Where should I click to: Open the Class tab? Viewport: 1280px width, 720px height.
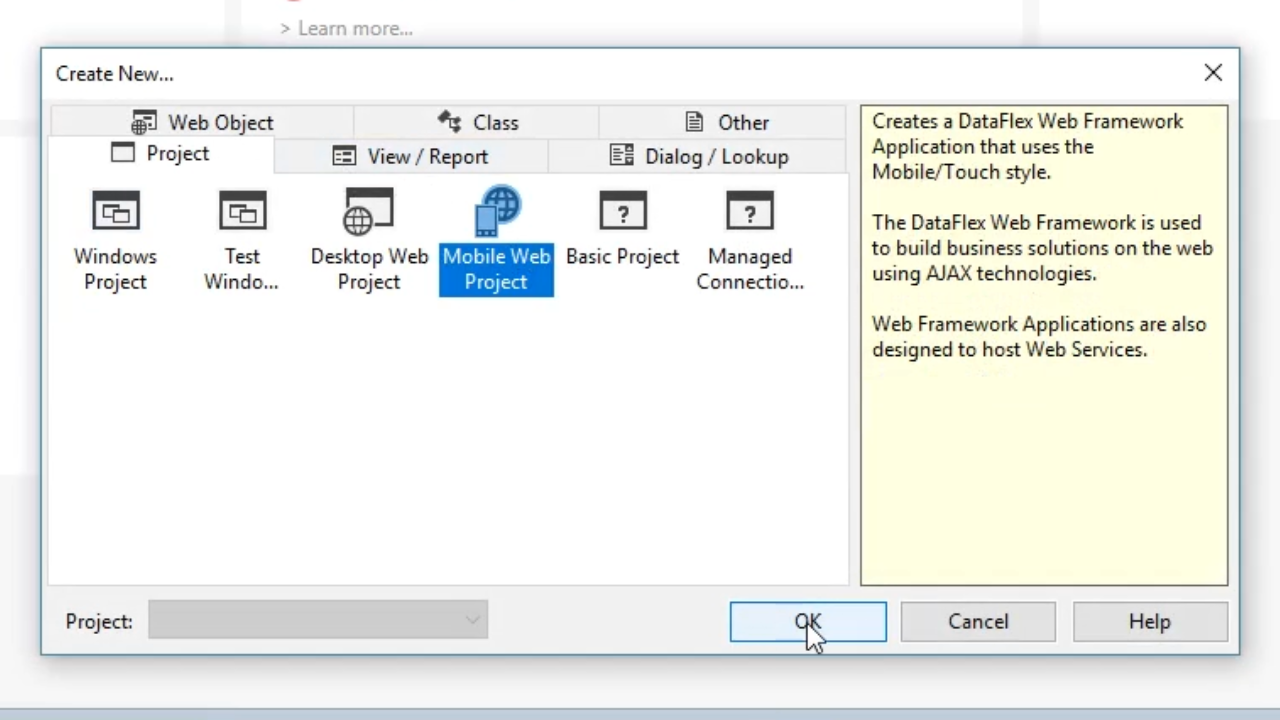(x=477, y=122)
